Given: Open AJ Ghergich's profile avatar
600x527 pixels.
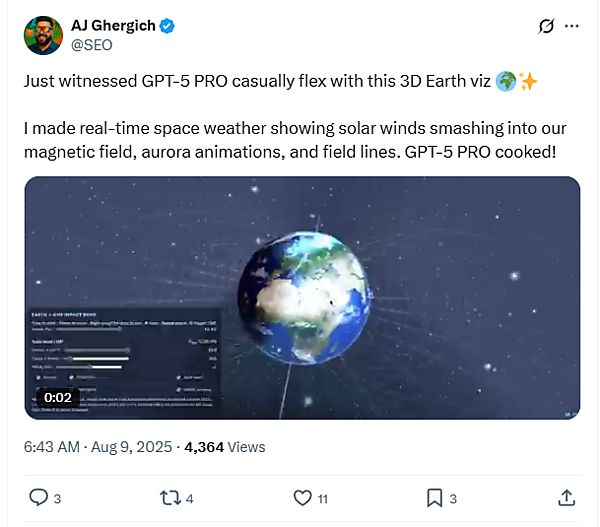Looking at the screenshot, I should 42,33.
